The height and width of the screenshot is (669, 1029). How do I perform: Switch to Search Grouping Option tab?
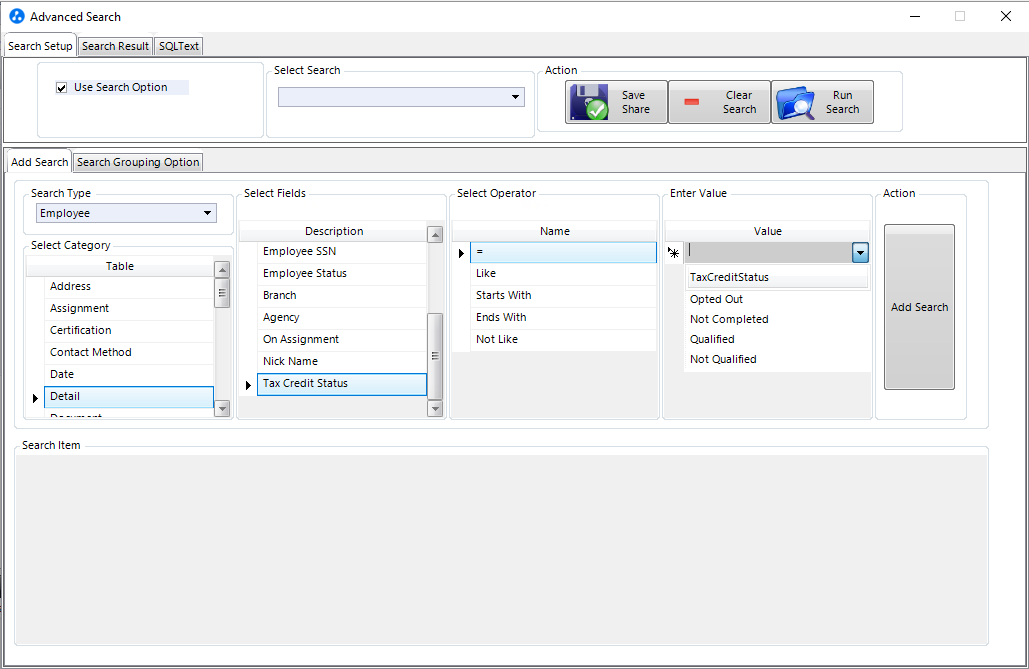(138, 162)
